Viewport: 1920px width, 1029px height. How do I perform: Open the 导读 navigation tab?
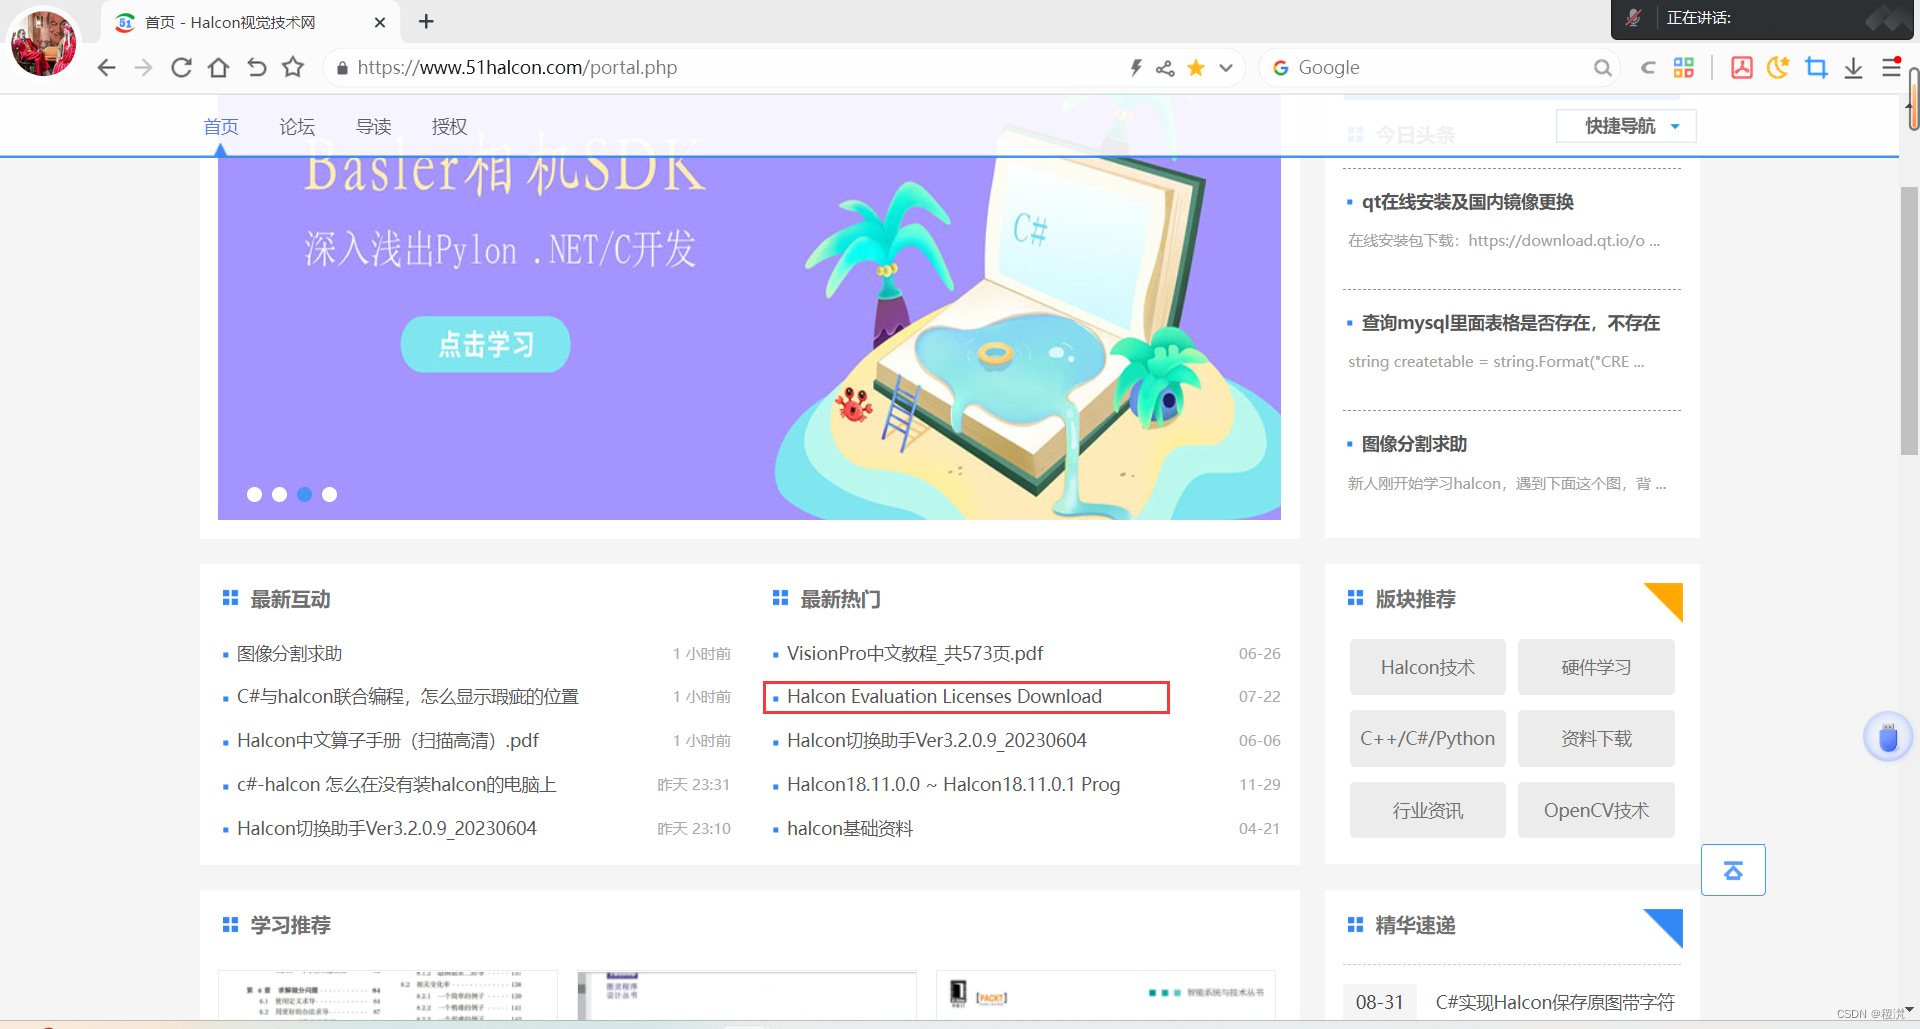coord(374,126)
